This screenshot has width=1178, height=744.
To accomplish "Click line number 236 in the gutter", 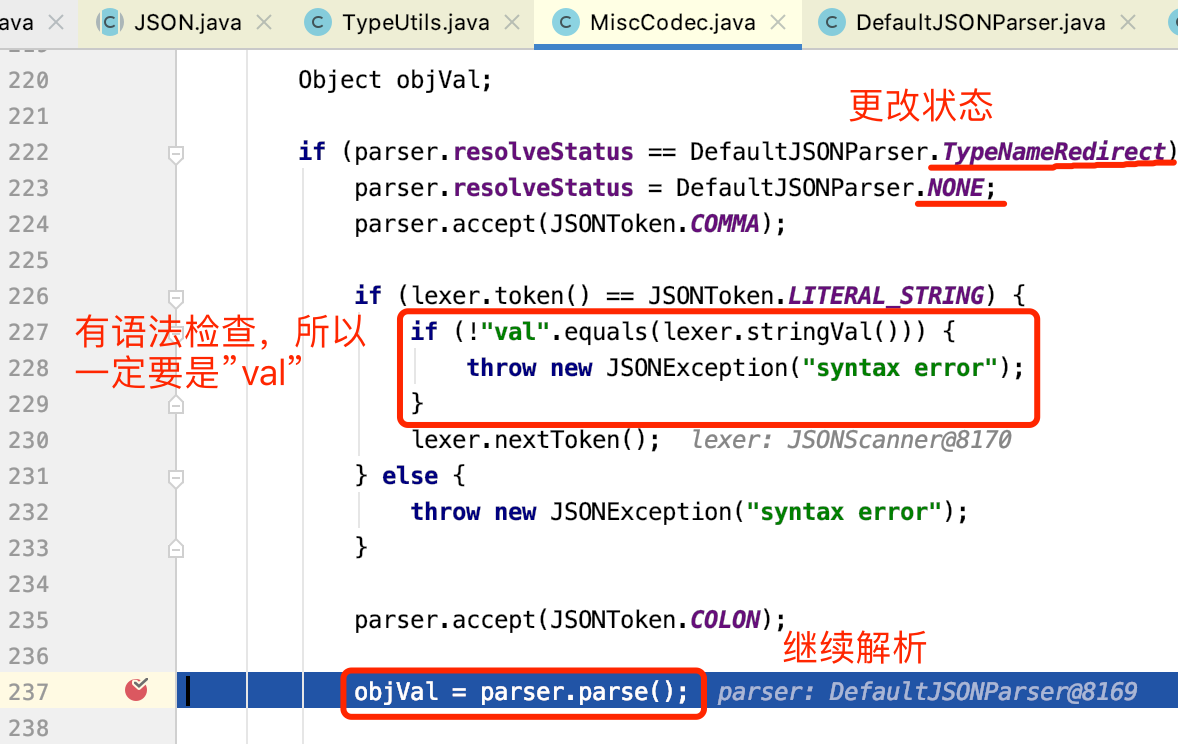I will [29, 656].
